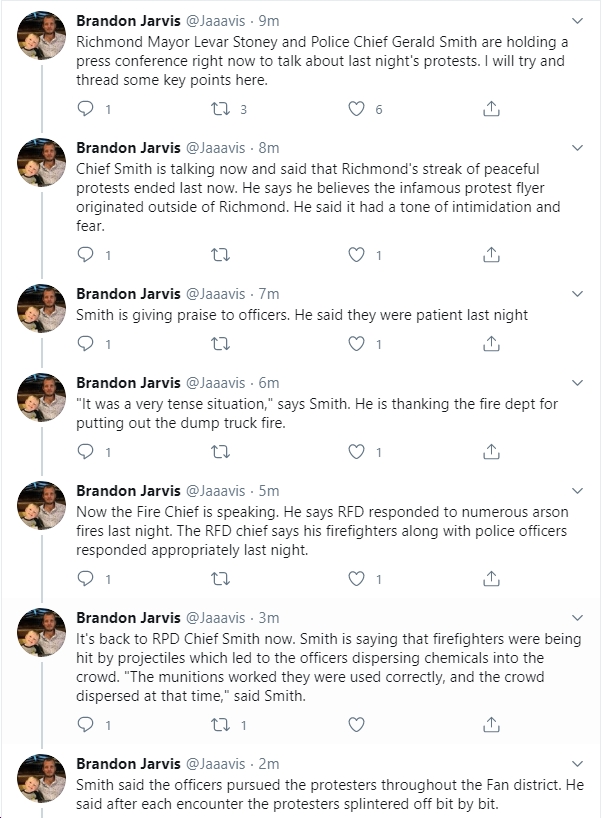The image size is (615, 818).
Task: Click the @Jaaavis handle on the 8m tweet
Action: (x=215, y=148)
